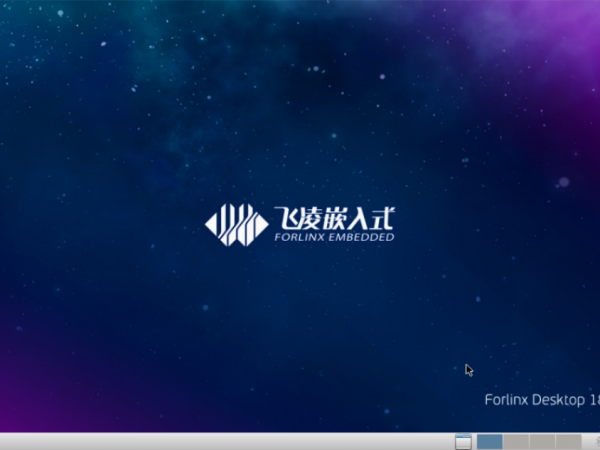
Task: Click the show desktop icon in panel
Action: (x=462, y=441)
